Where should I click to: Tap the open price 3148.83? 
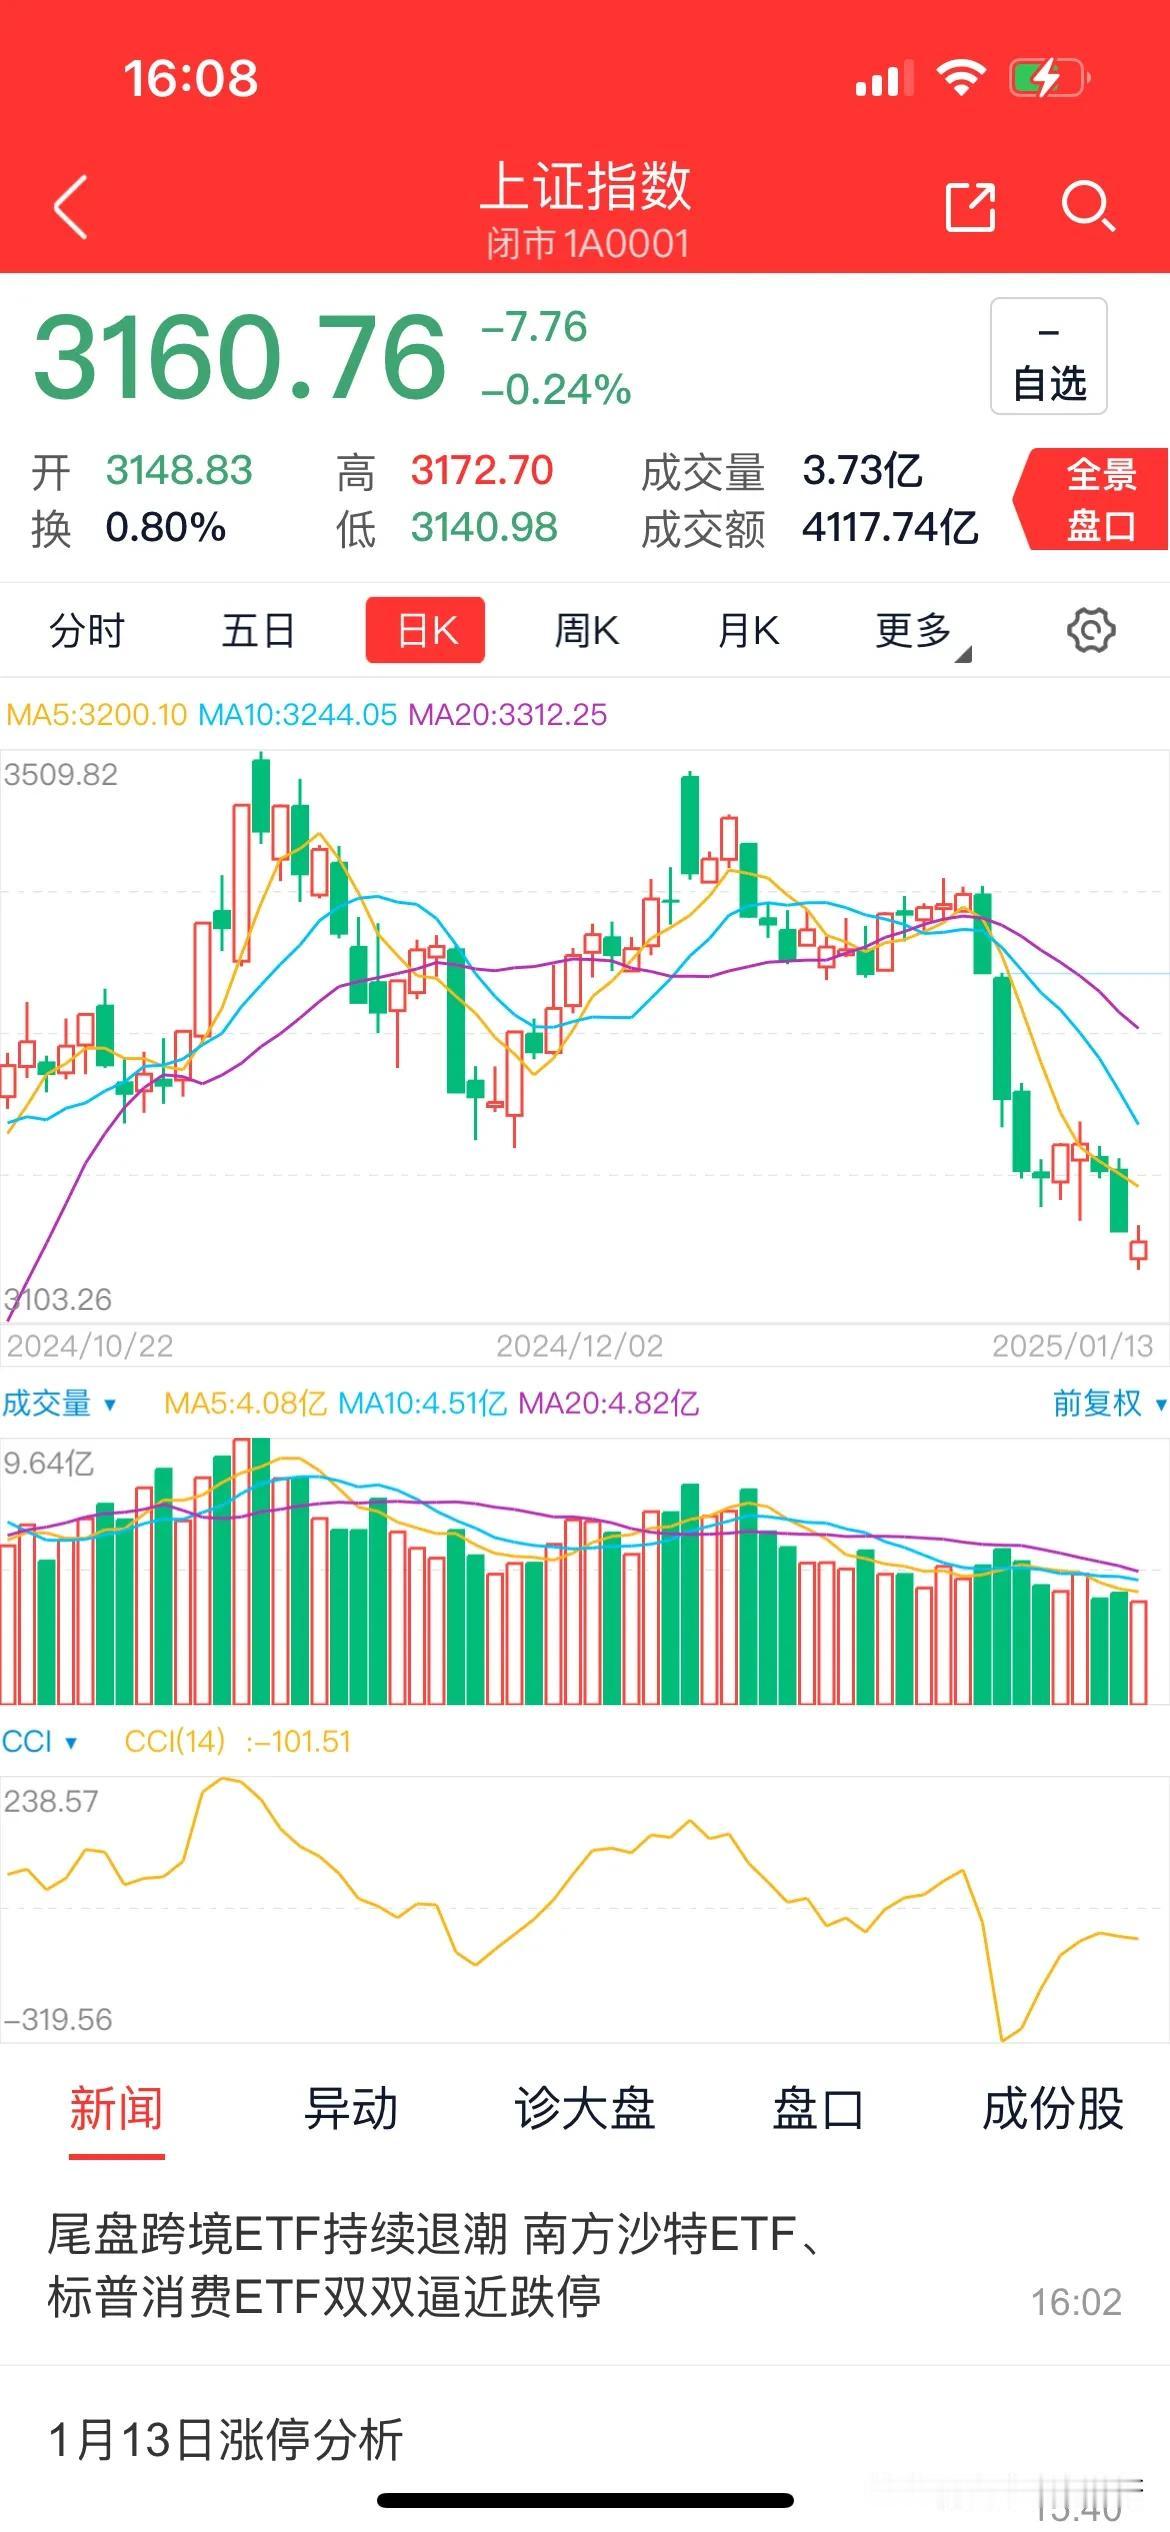(x=180, y=470)
